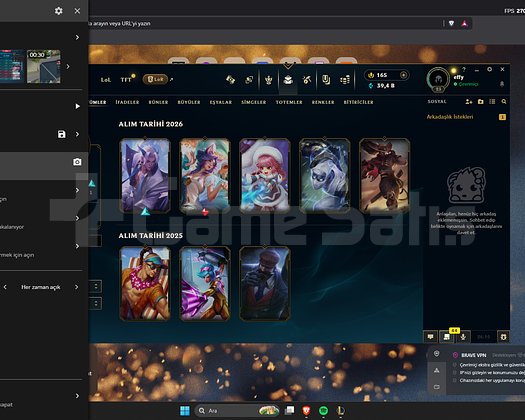Click the microphone voice icon at panel bottom
The width and height of the screenshot is (525, 420).
click(463, 337)
